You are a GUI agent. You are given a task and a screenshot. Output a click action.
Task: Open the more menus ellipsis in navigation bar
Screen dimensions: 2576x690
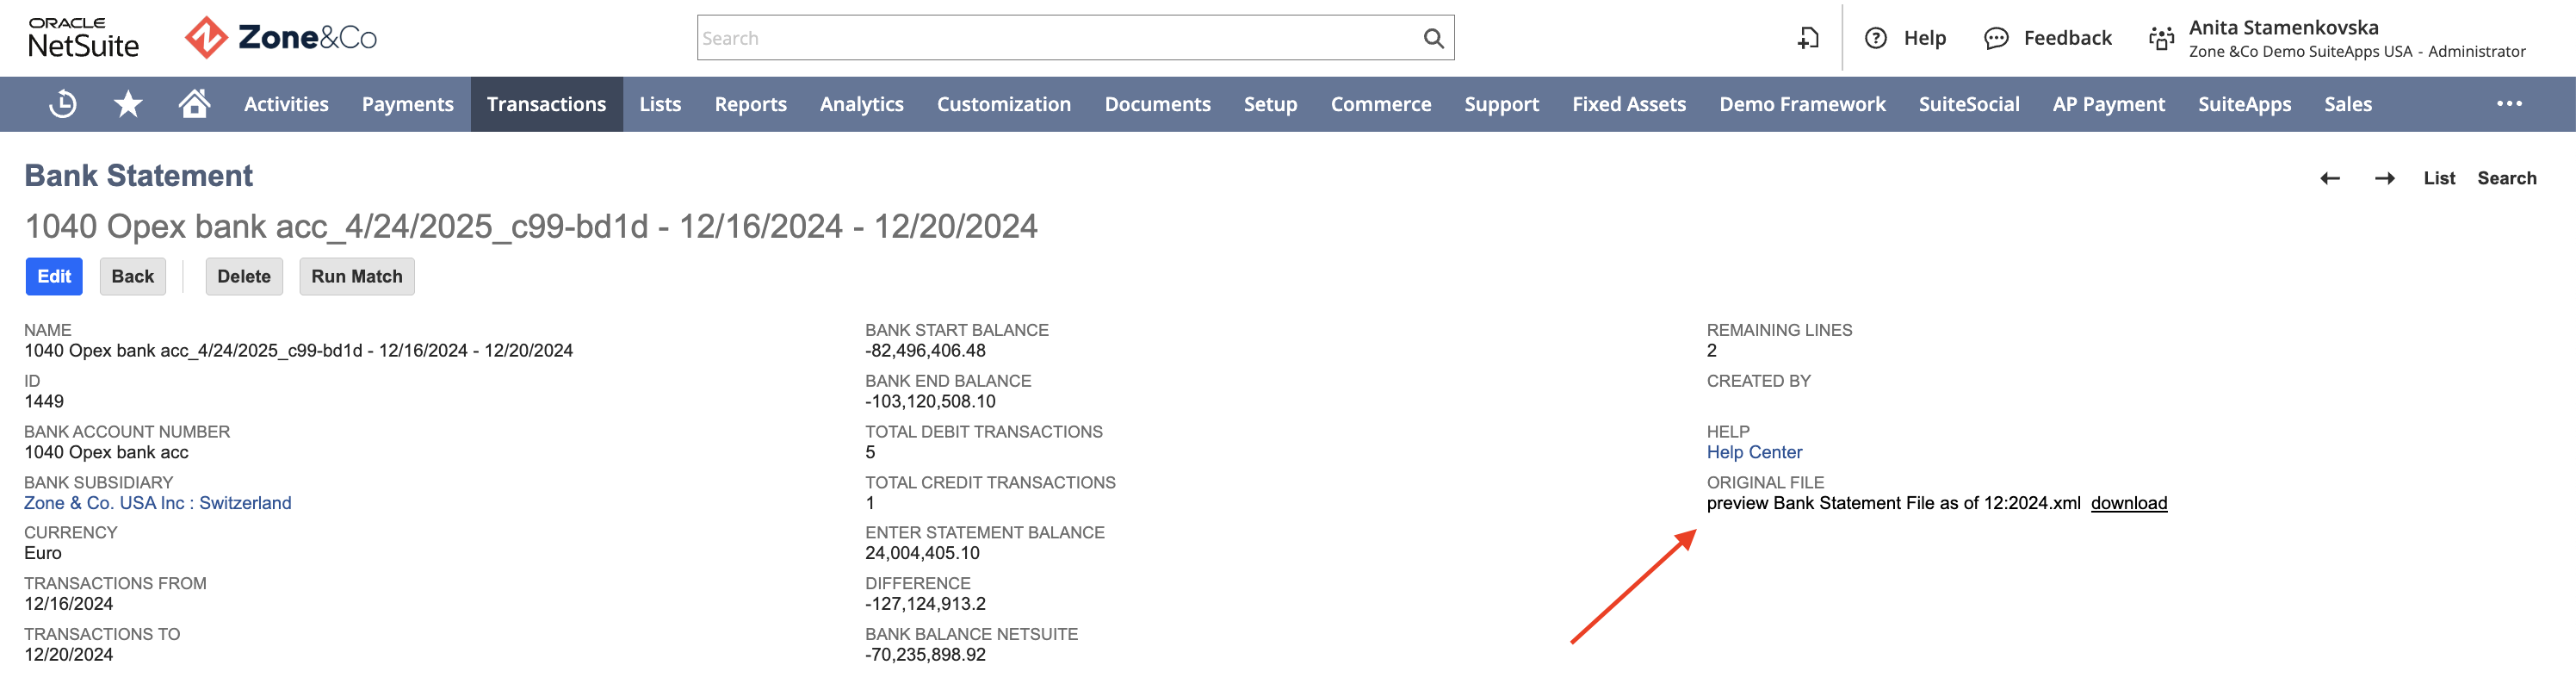coord(2509,104)
